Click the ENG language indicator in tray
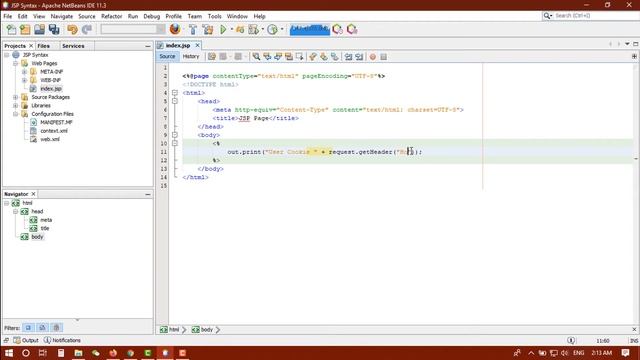The width and height of the screenshot is (640, 360). tap(578, 353)
